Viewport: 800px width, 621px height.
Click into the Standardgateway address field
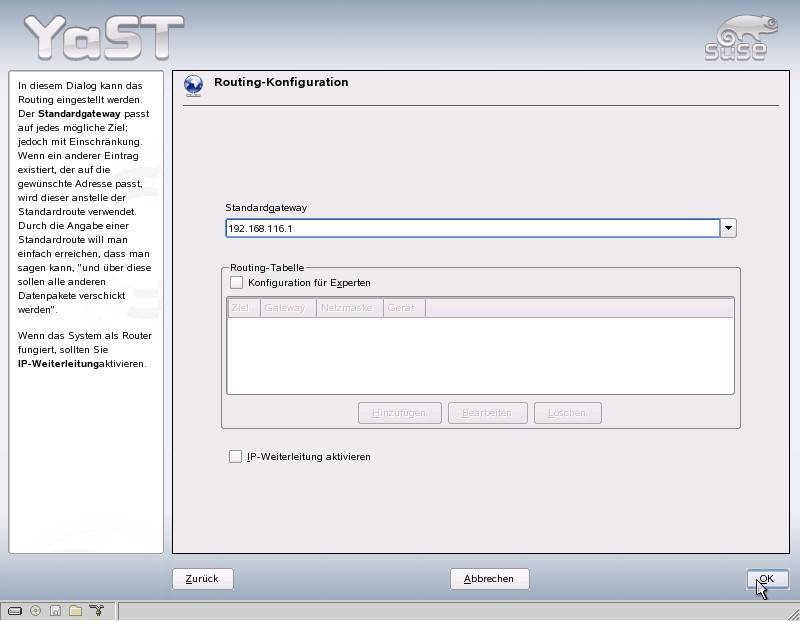pyautogui.click(x=472, y=228)
